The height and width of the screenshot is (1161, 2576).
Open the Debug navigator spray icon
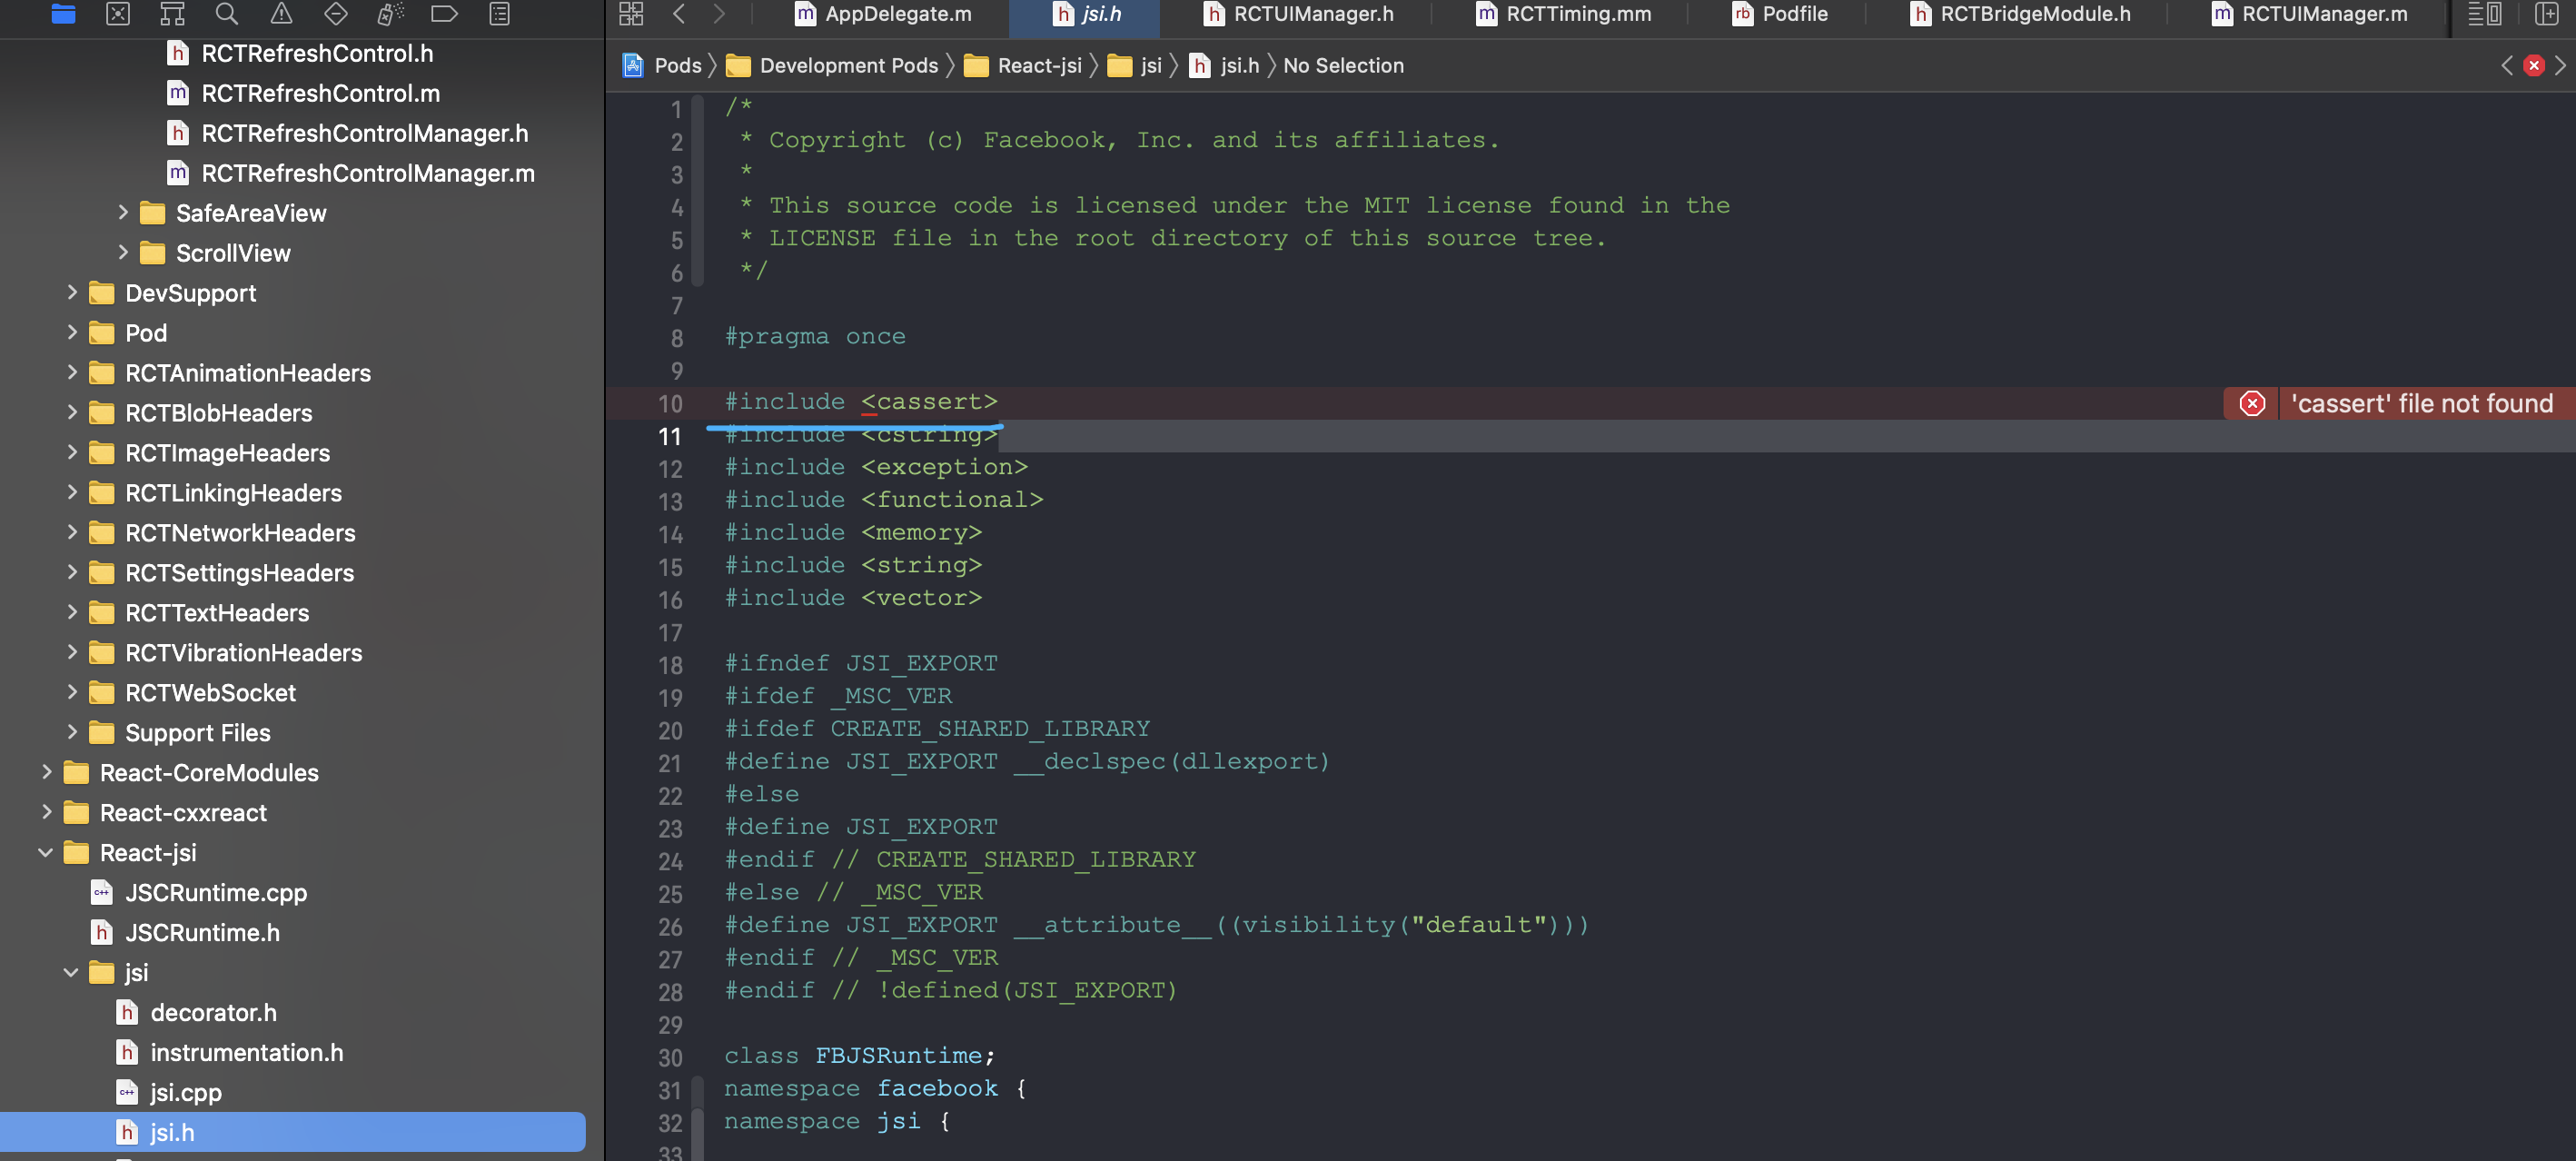[390, 15]
